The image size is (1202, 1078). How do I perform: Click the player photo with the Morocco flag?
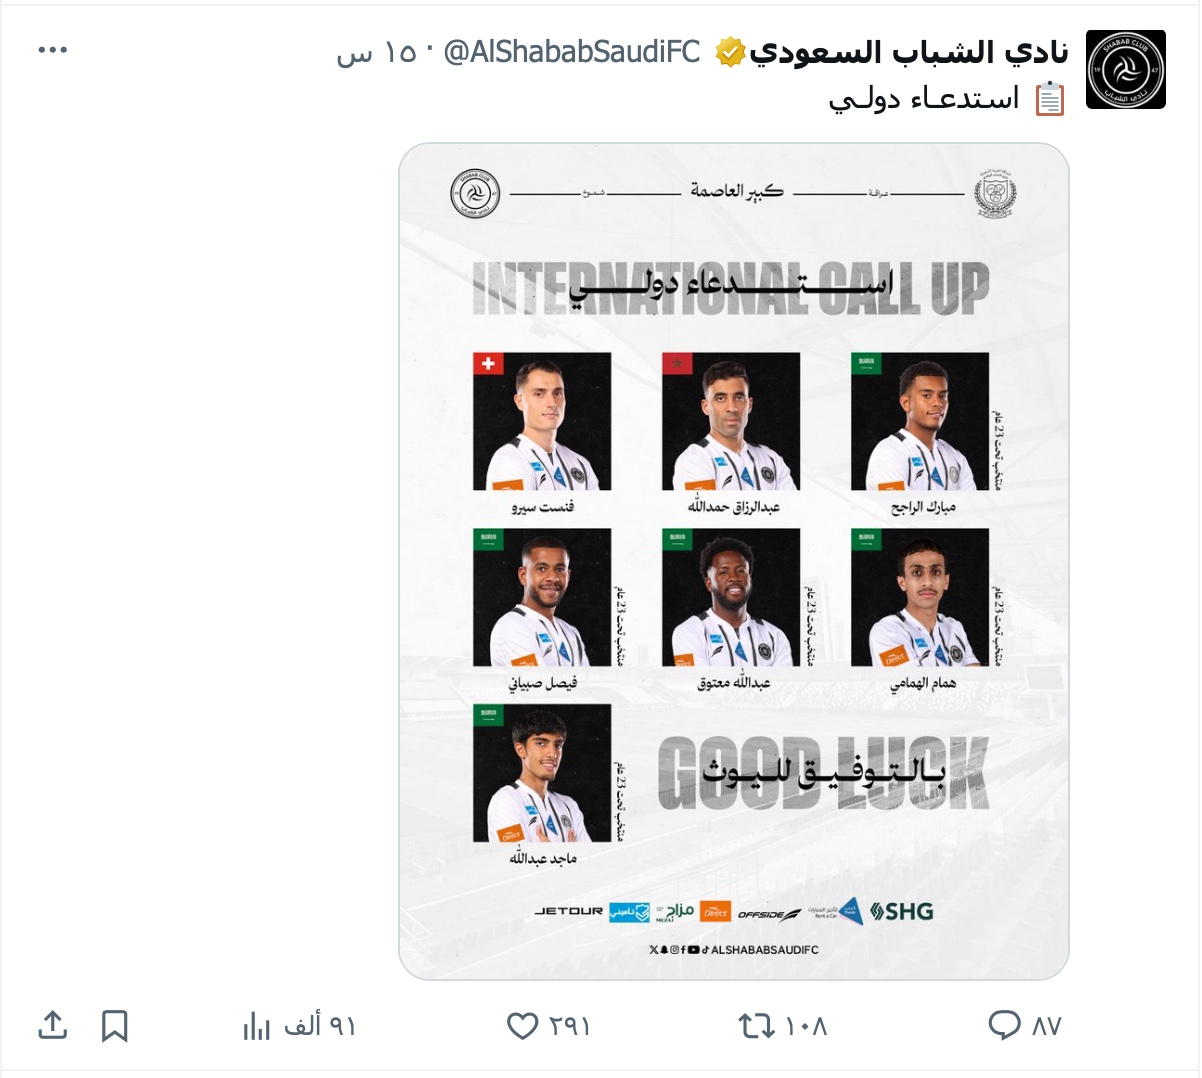[x=731, y=421]
